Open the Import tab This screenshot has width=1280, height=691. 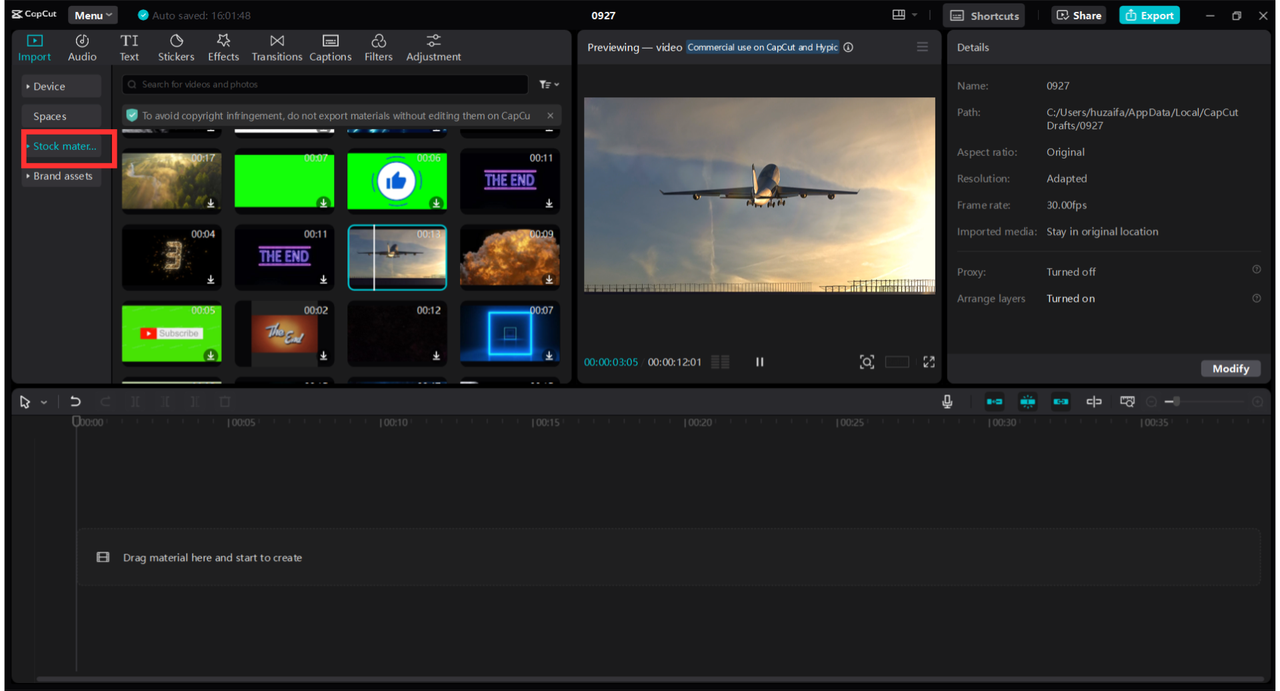[35, 47]
